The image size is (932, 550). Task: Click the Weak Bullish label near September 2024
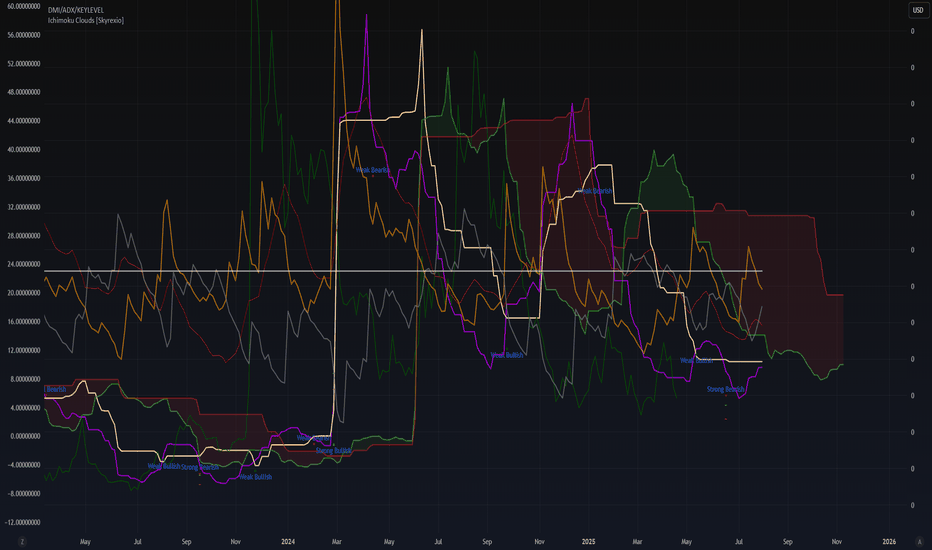pos(507,355)
